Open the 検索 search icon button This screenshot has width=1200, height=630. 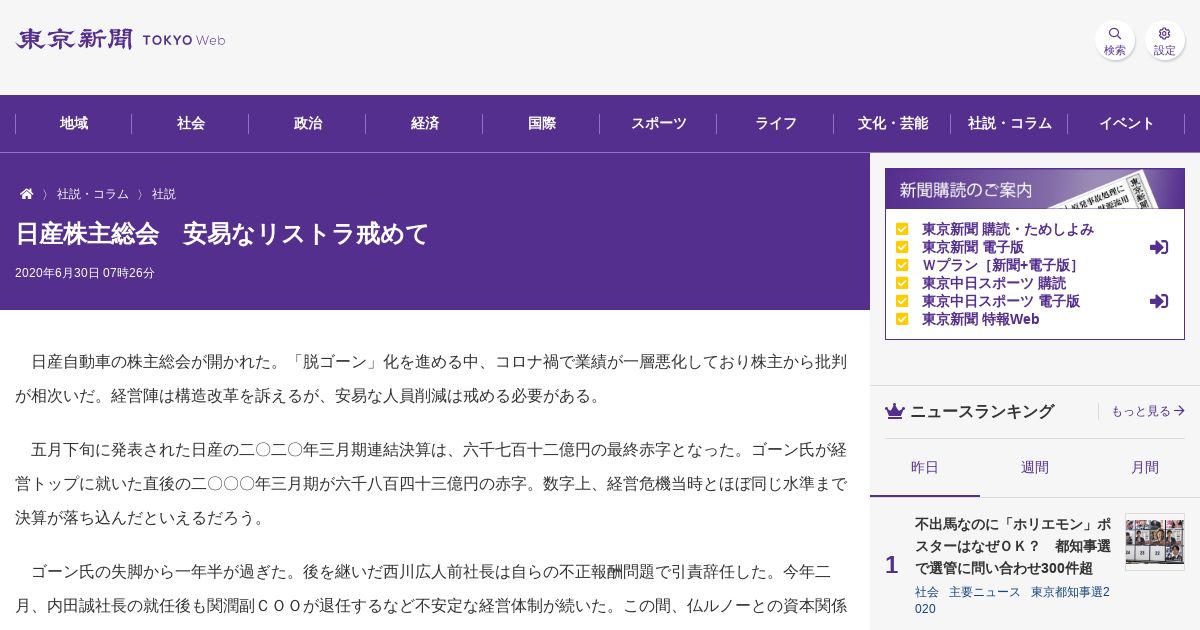pos(1115,40)
